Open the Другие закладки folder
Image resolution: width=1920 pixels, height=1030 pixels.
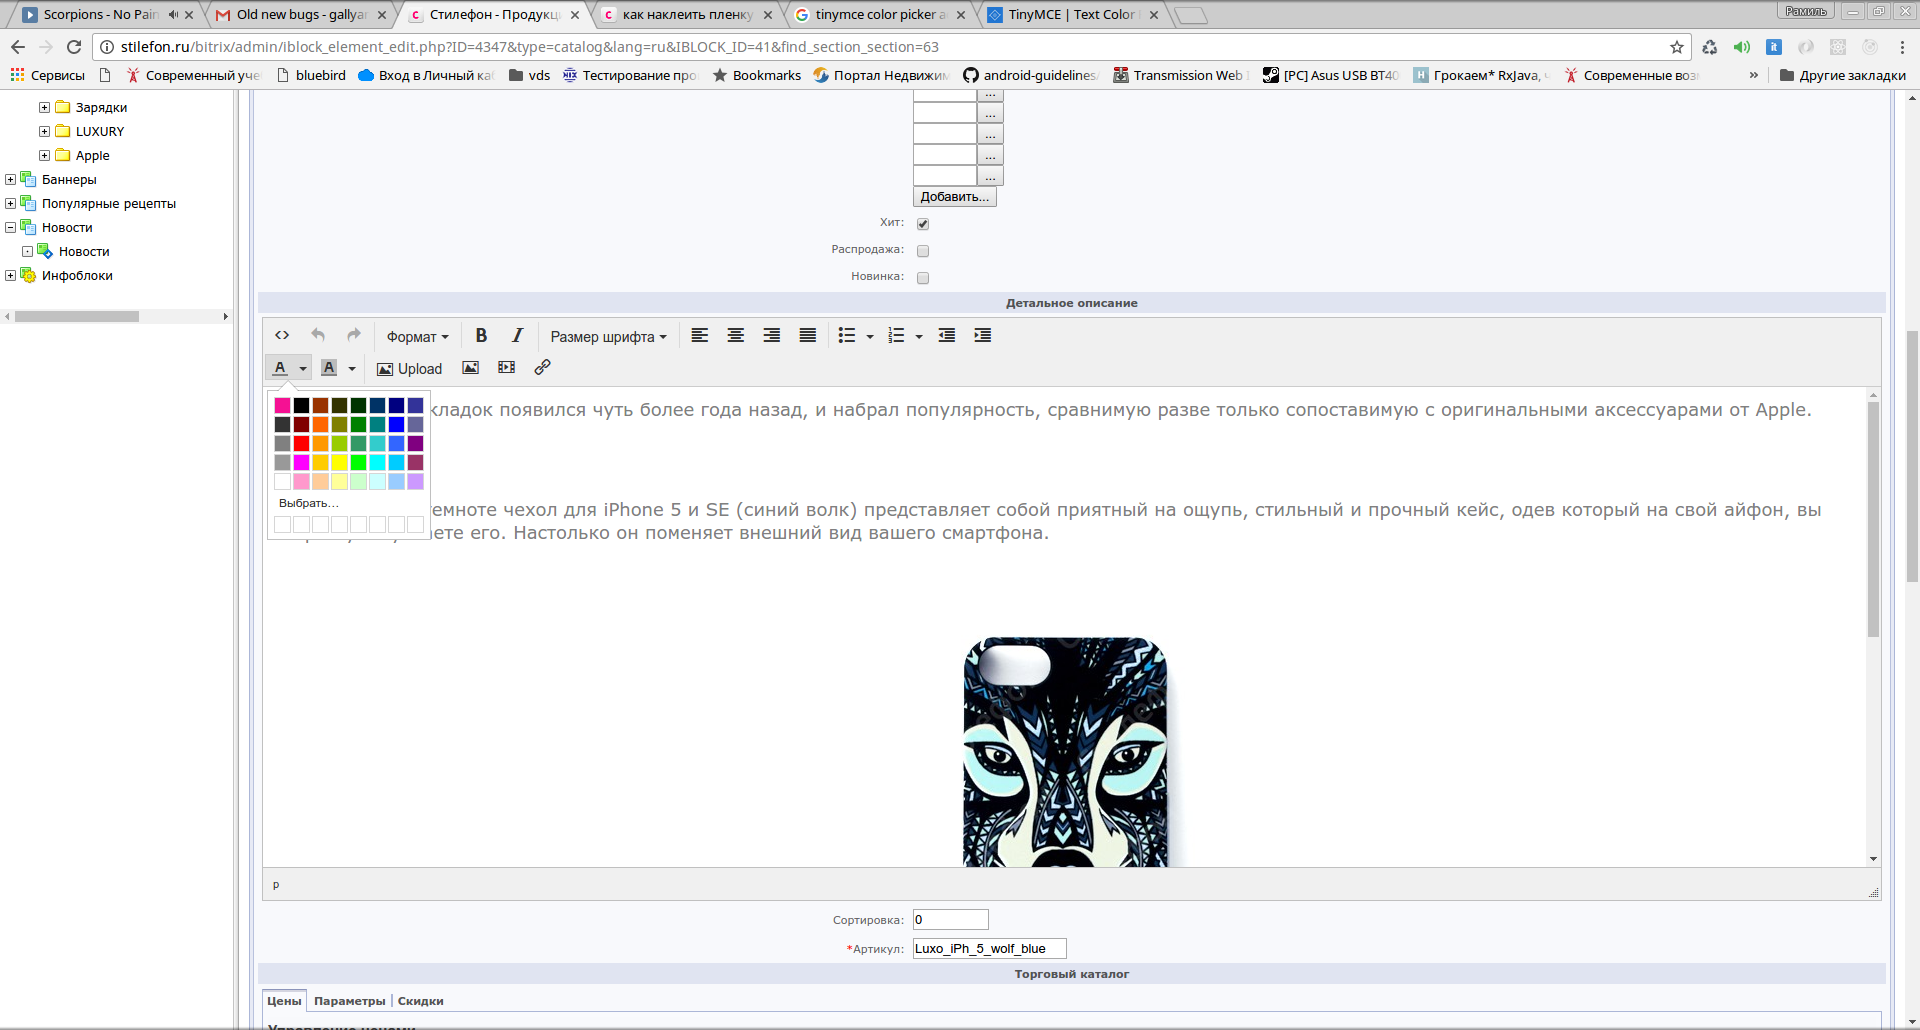click(x=1843, y=75)
